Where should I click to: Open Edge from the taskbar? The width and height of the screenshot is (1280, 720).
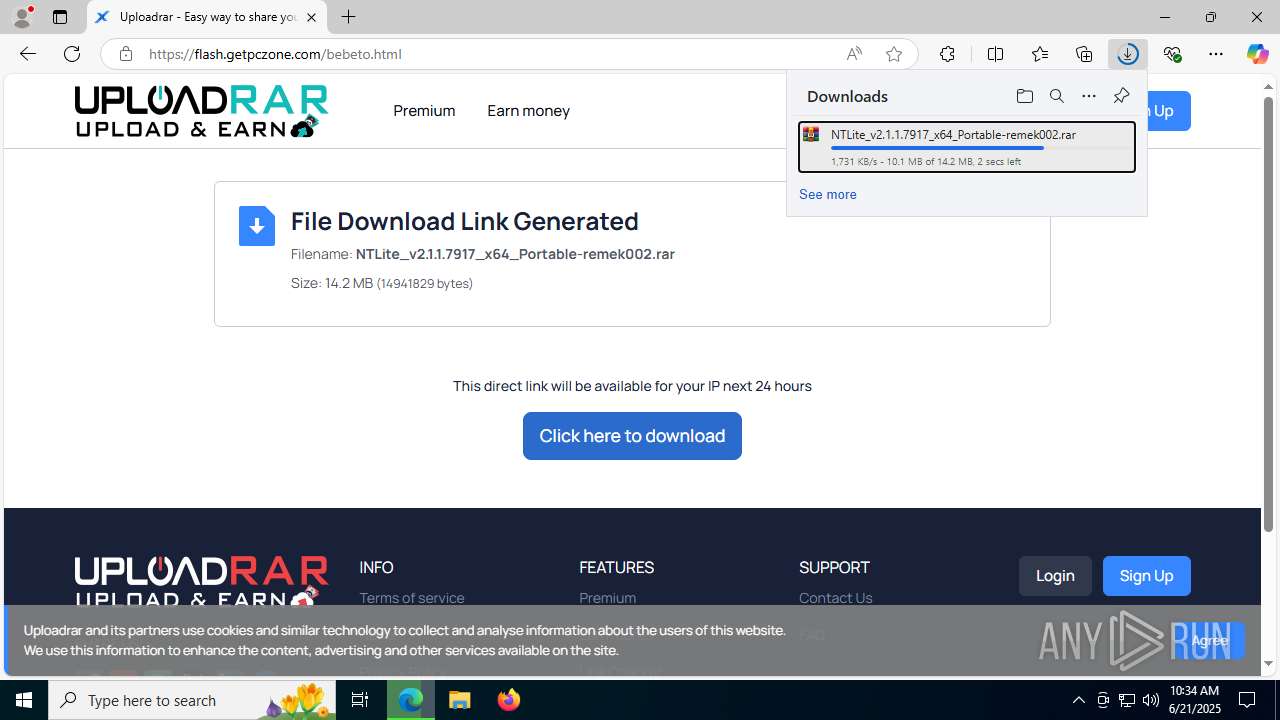(411, 700)
